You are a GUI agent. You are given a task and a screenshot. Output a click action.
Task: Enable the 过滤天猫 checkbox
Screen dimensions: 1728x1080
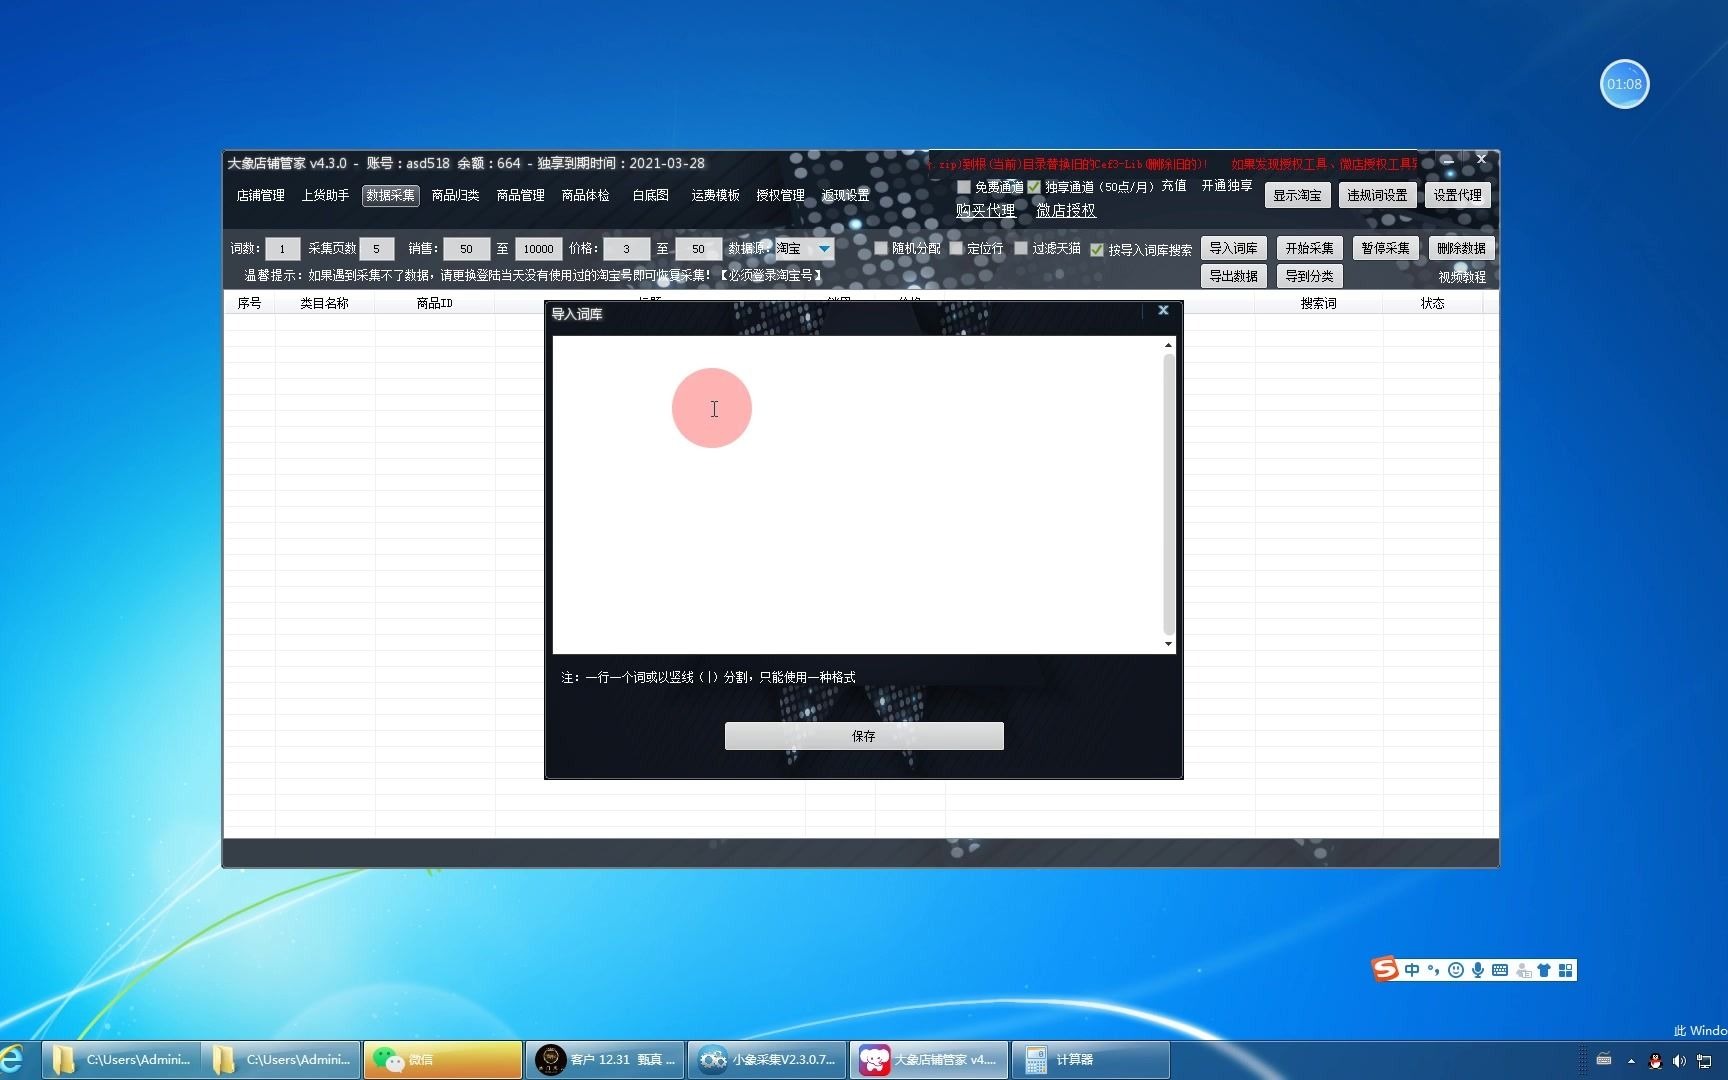tap(1021, 248)
